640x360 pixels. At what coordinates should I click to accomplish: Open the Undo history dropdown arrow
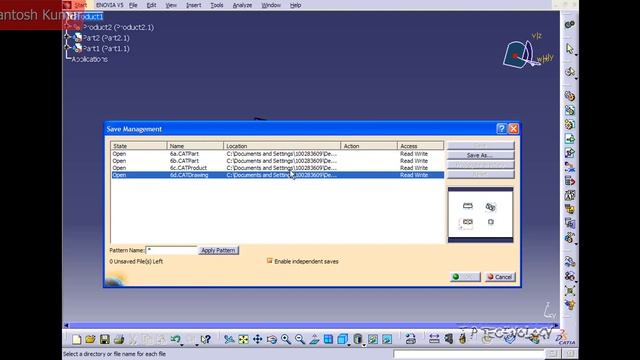[182, 344]
